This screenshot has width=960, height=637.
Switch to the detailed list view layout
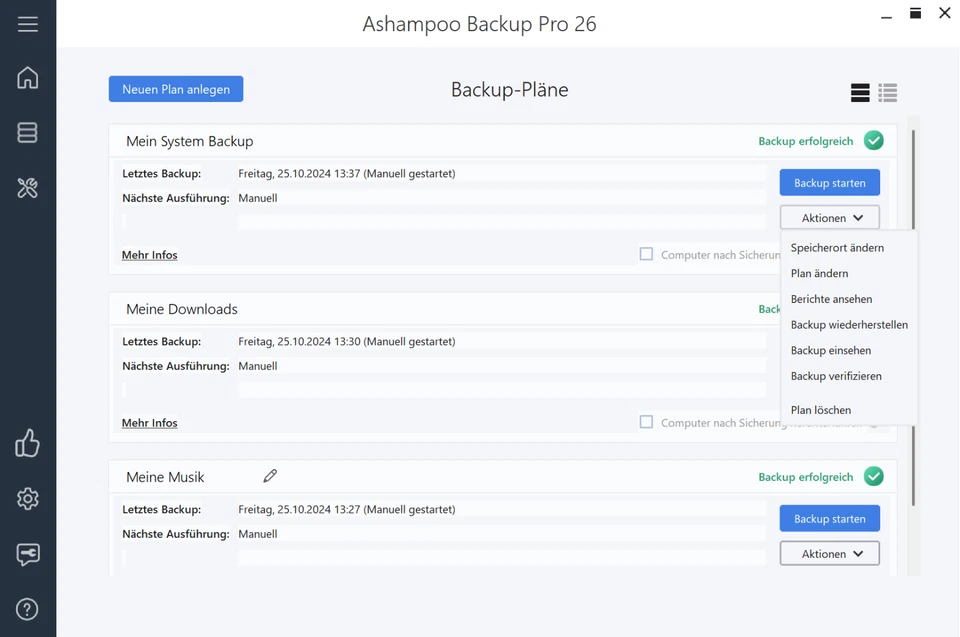[x=887, y=92]
